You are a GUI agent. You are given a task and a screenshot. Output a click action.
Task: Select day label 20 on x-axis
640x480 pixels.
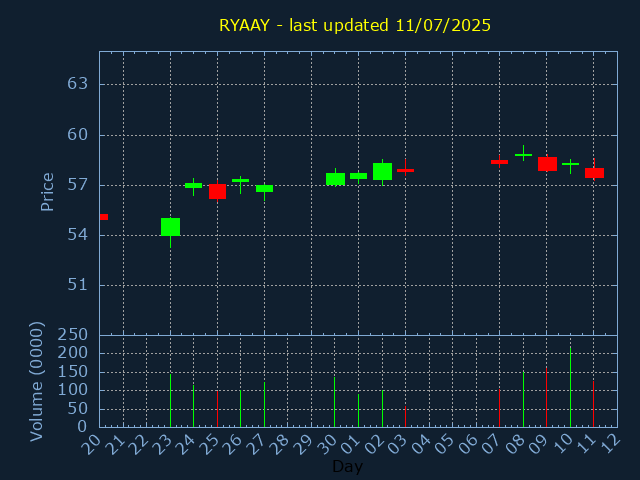91,444
